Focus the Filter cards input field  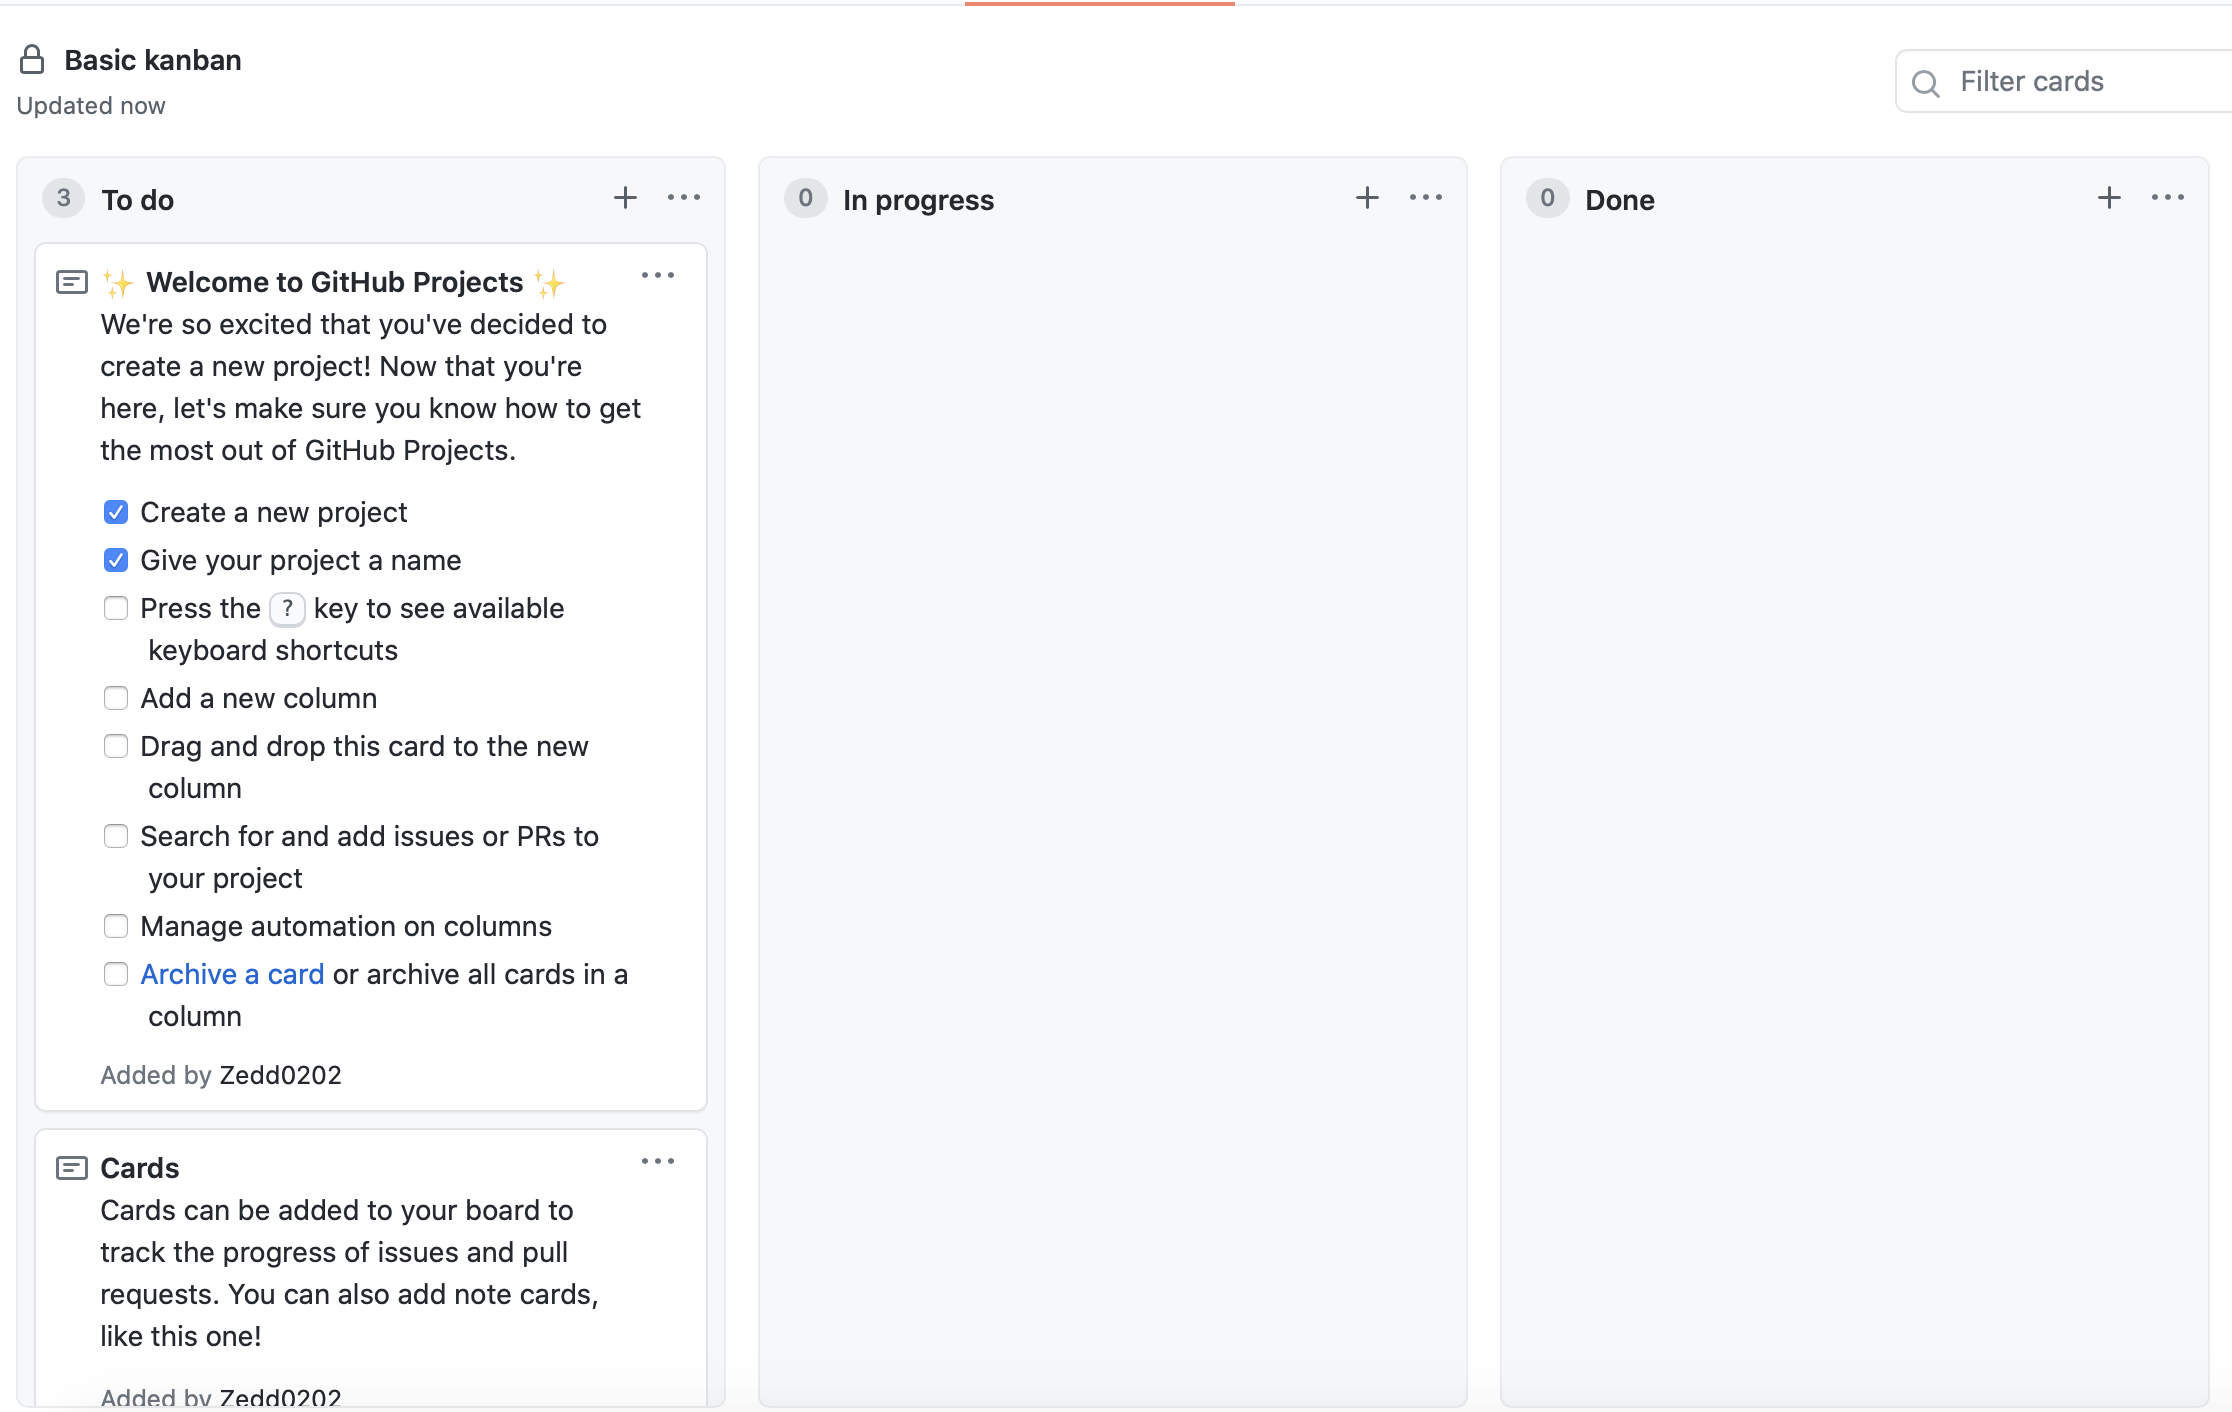pyautogui.click(x=2064, y=81)
